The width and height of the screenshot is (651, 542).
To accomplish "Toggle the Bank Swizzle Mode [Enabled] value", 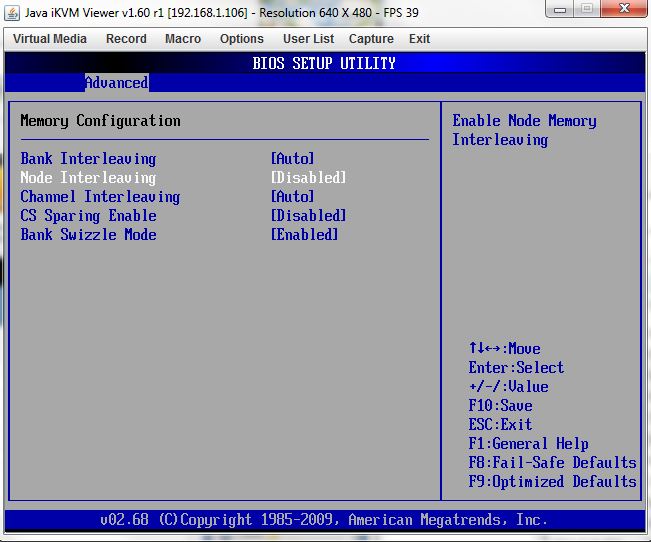I will [304, 235].
